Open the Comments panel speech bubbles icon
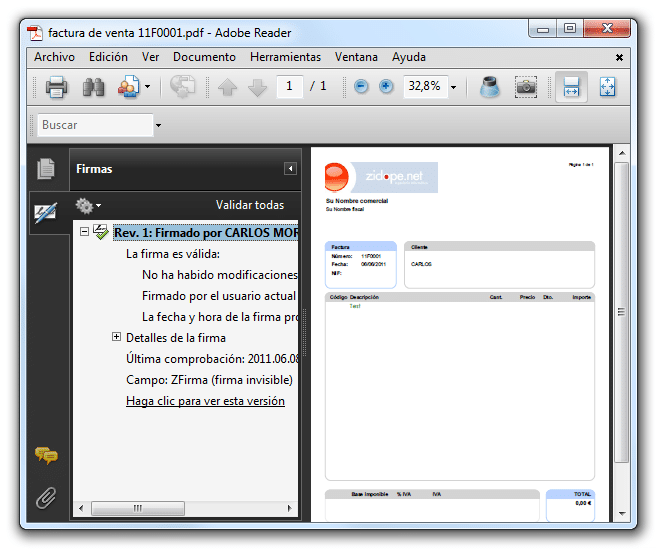 click(46, 456)
